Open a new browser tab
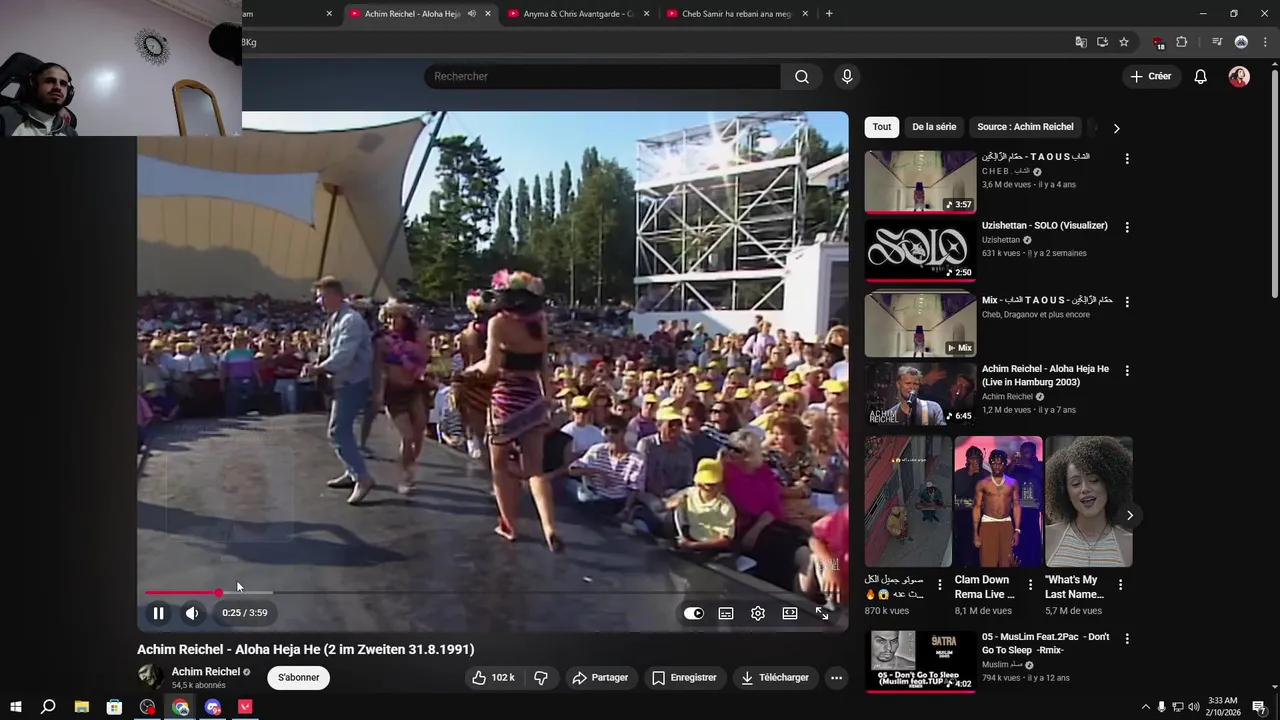This screenshot has width=1280, height=720. [829, 14]
